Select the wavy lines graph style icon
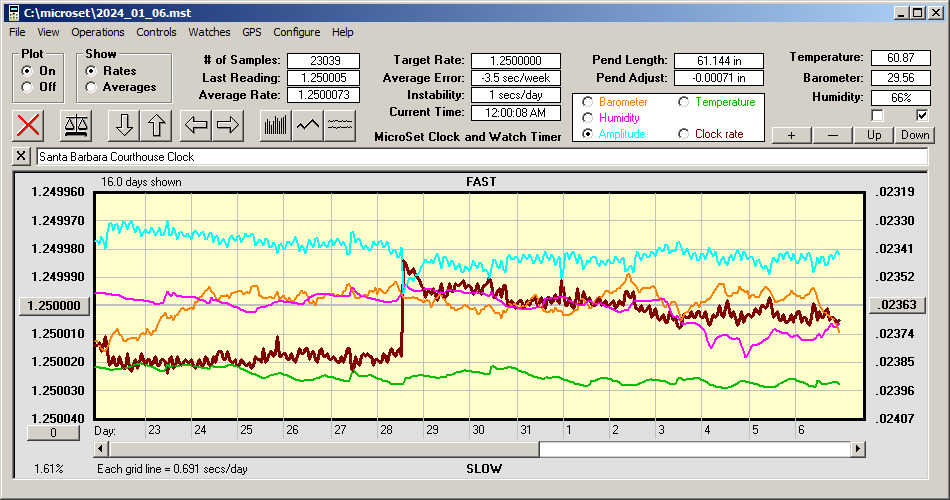Image resolution: width=950 pixels, height=500 pixels. click(x=340, y=125)
